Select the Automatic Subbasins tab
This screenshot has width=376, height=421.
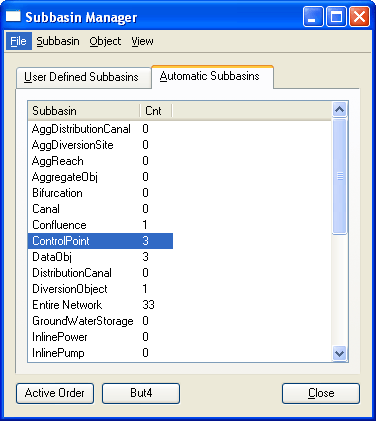point(212,77)
